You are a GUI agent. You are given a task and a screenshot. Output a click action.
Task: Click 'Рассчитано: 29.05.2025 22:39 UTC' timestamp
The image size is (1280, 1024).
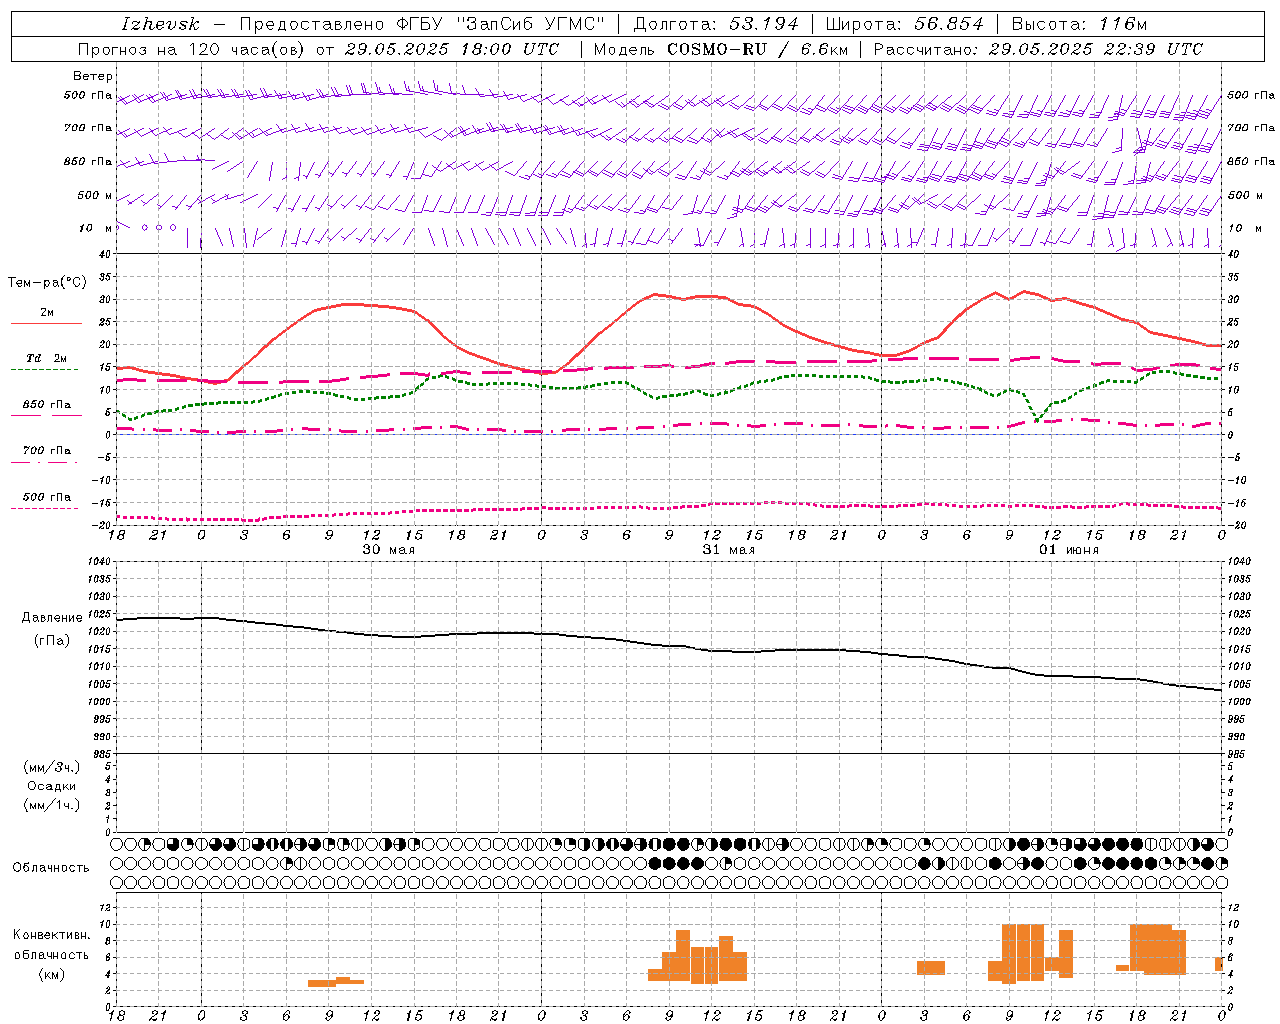tap(1038, 49)
